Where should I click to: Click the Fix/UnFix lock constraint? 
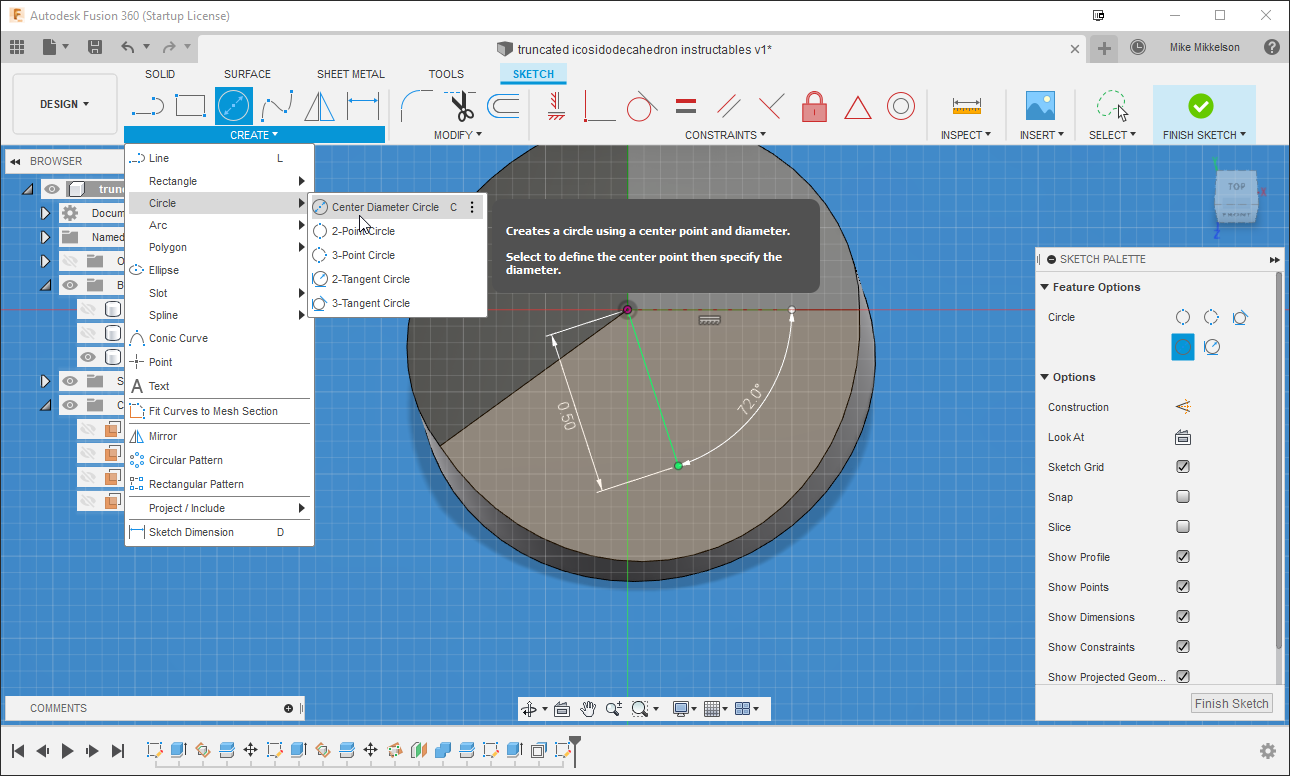point(814,105)
